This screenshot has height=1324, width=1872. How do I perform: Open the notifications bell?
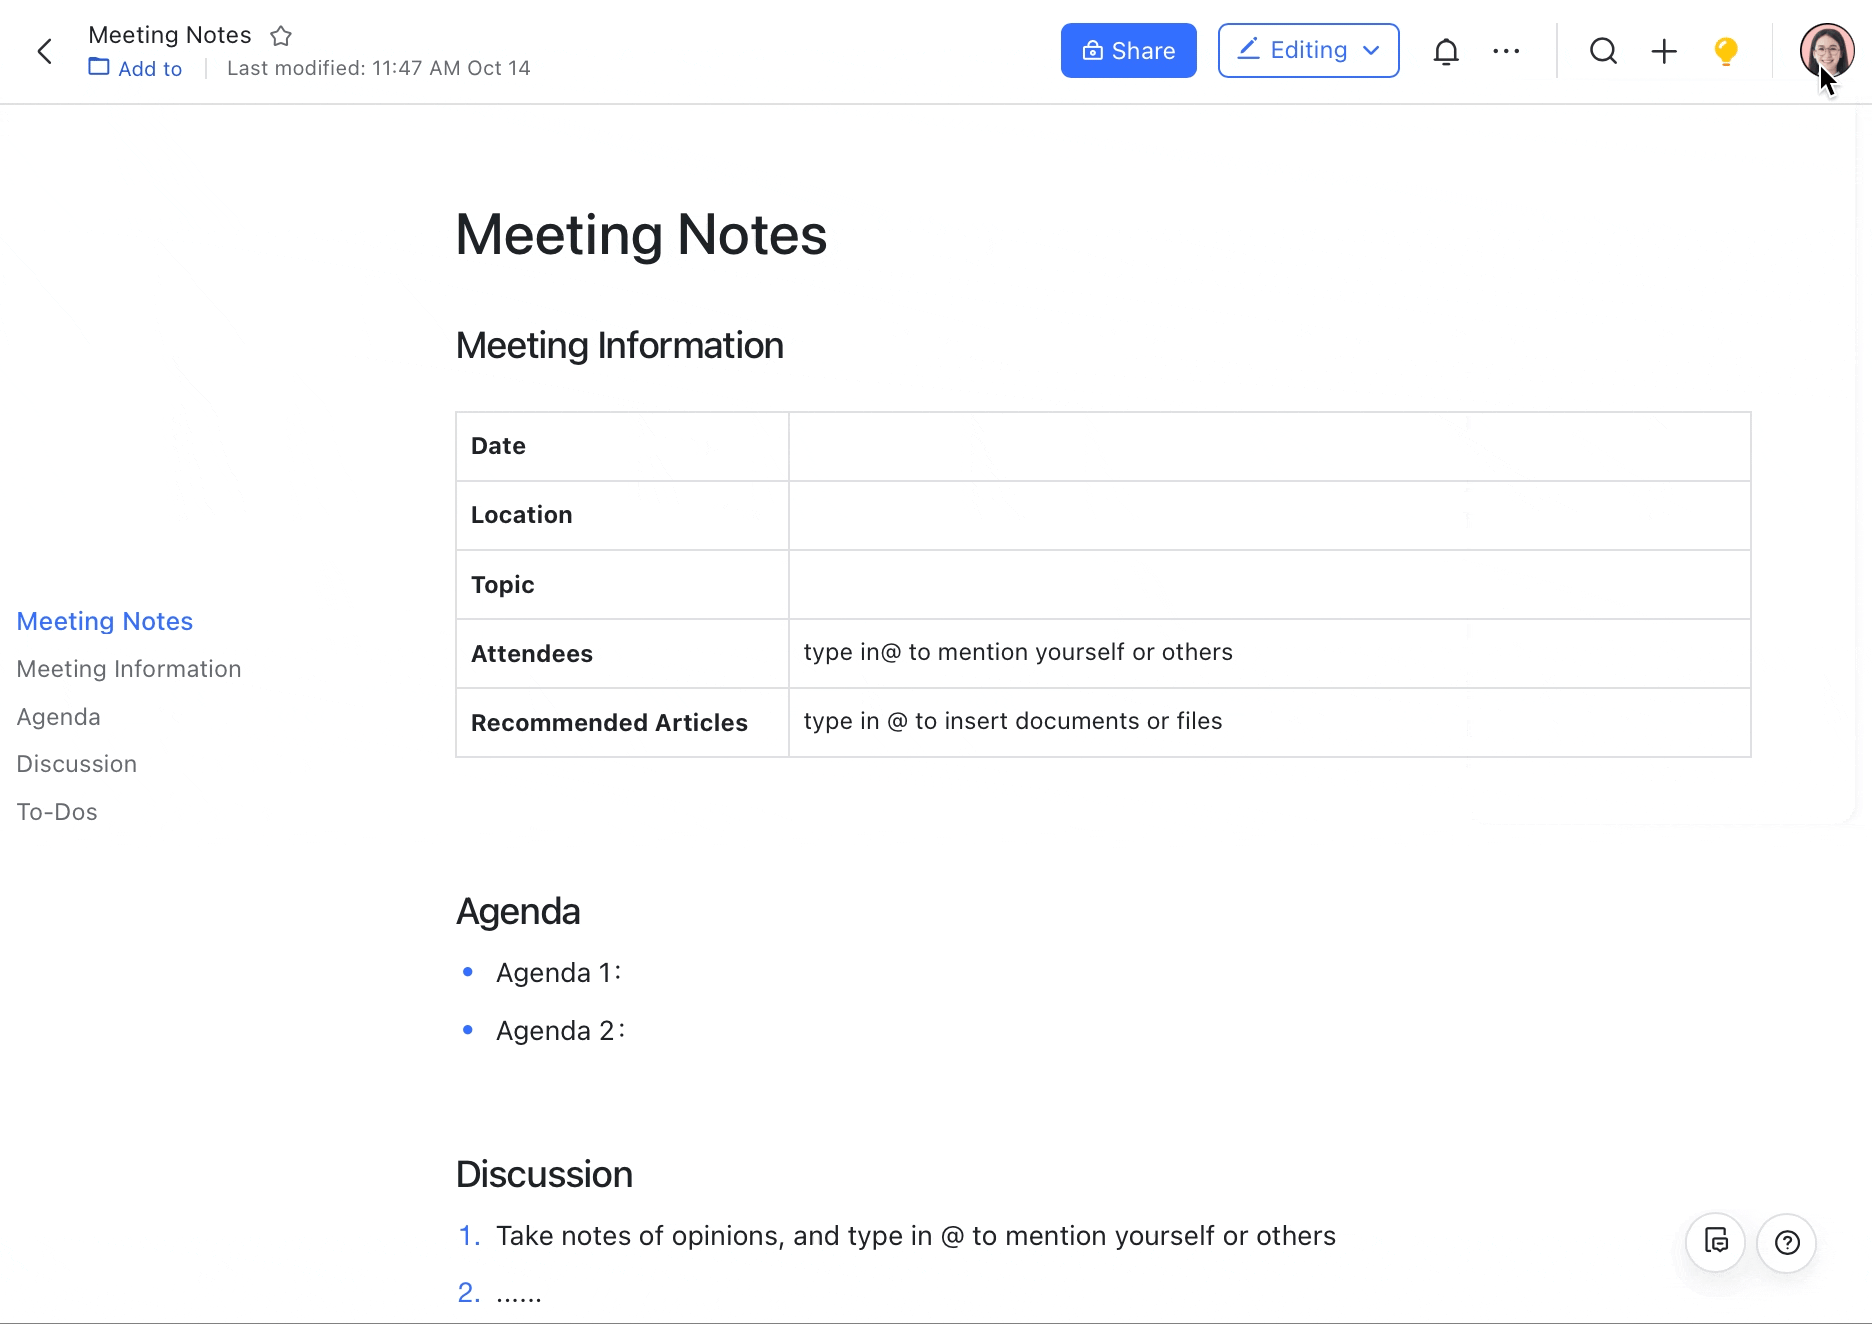(1446, 51)
